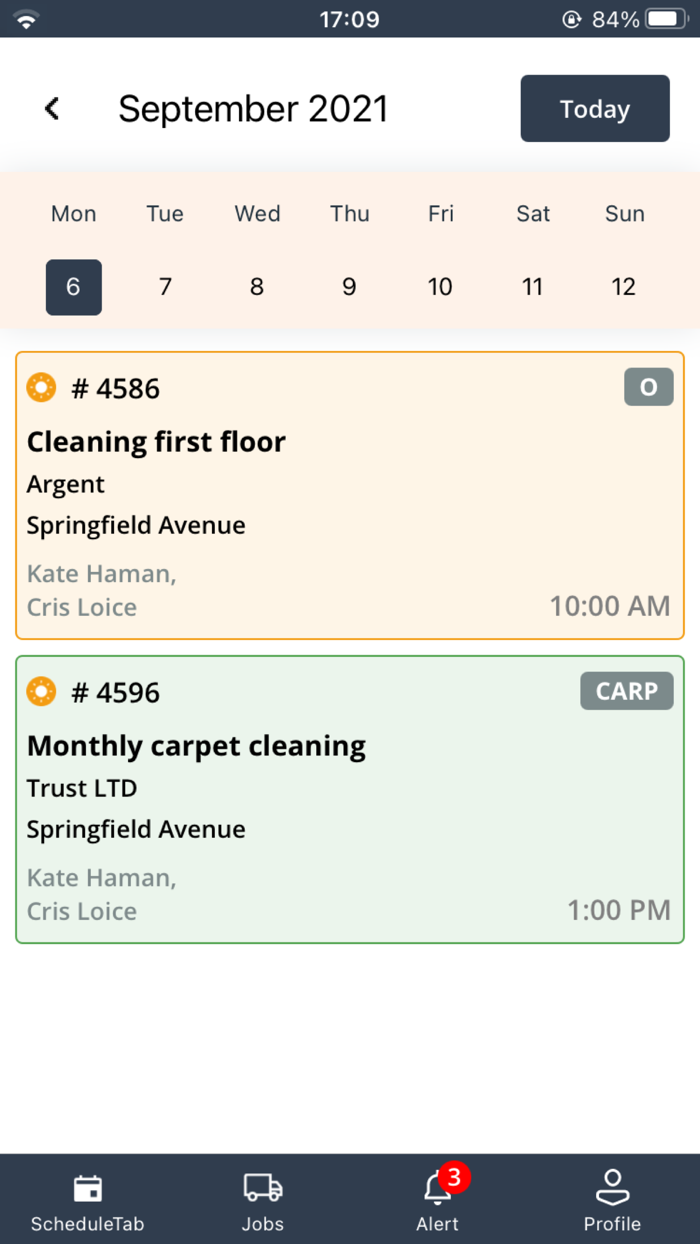Open the Monthly carpet cleaning job card
Screen dimensions: 700x1244
click(350, 799)
